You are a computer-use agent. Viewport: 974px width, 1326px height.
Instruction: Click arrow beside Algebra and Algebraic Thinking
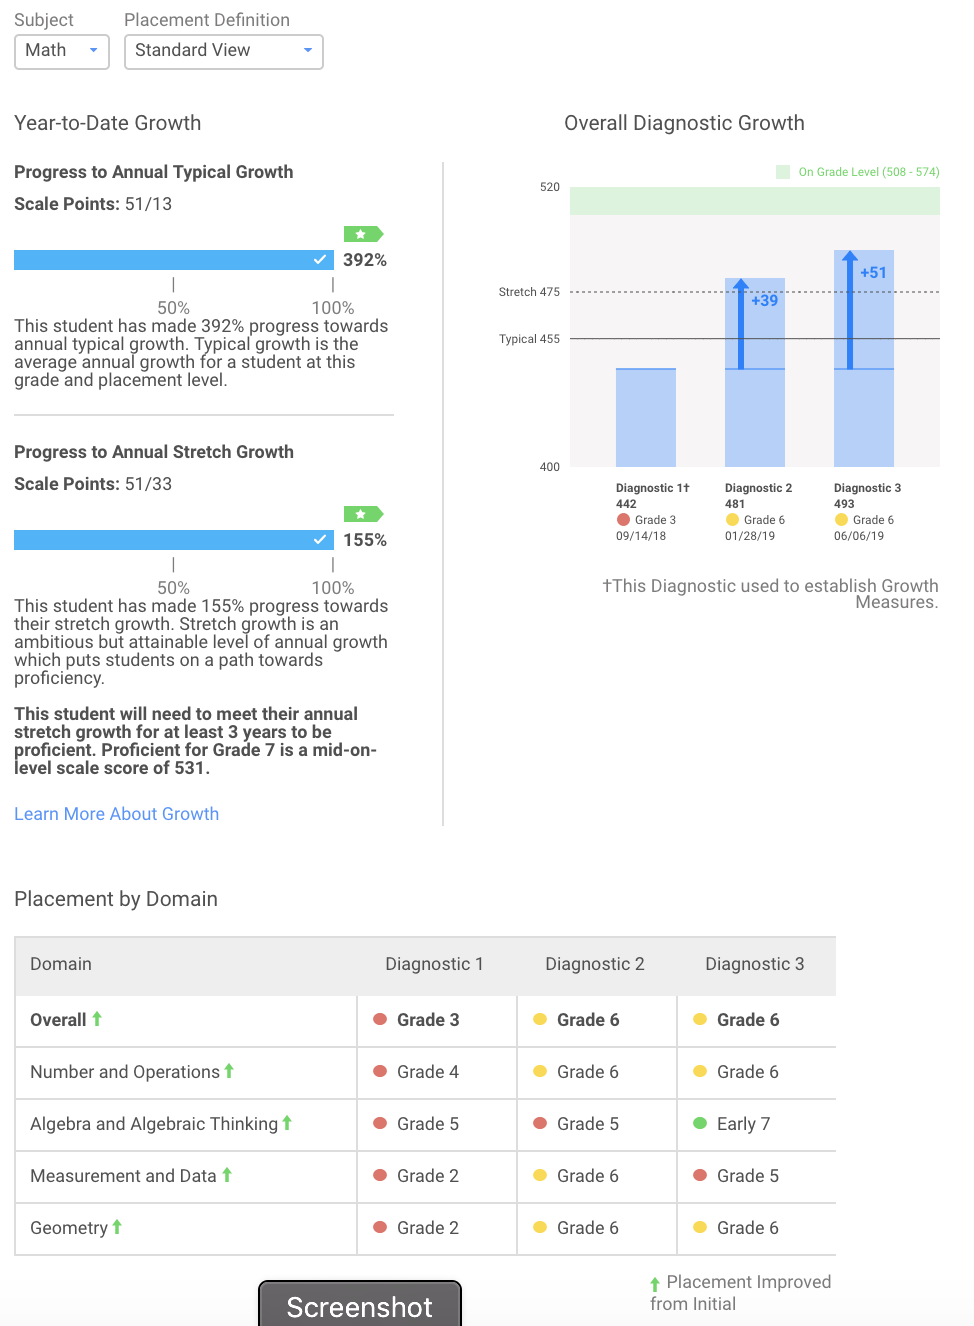(287, 1123)
